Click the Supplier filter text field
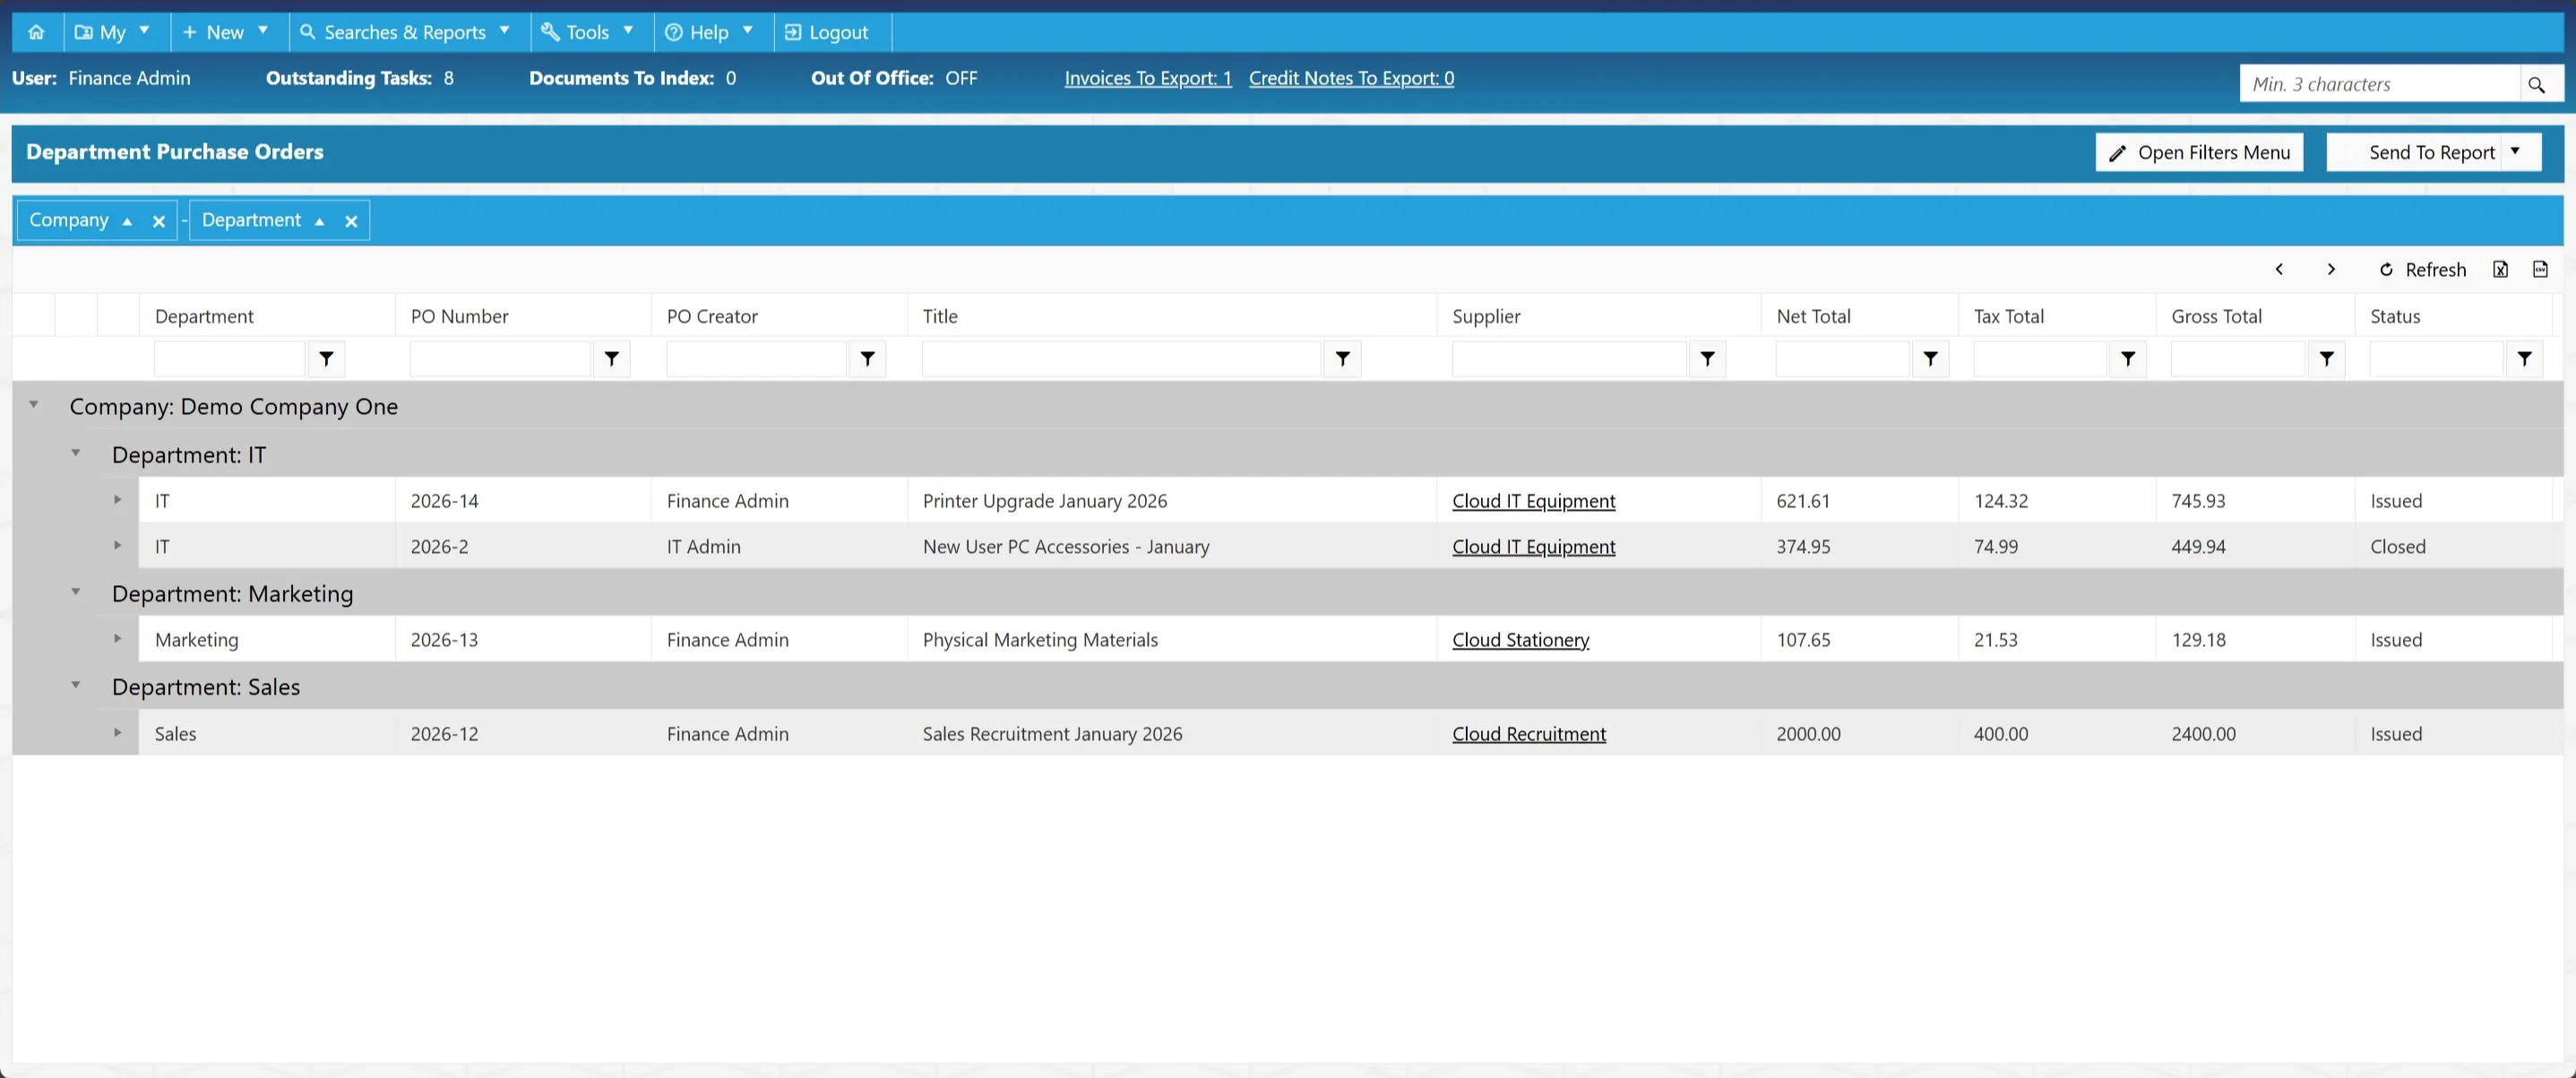Viewport: 2576px width, 1078px height. tap(1569, 358)
